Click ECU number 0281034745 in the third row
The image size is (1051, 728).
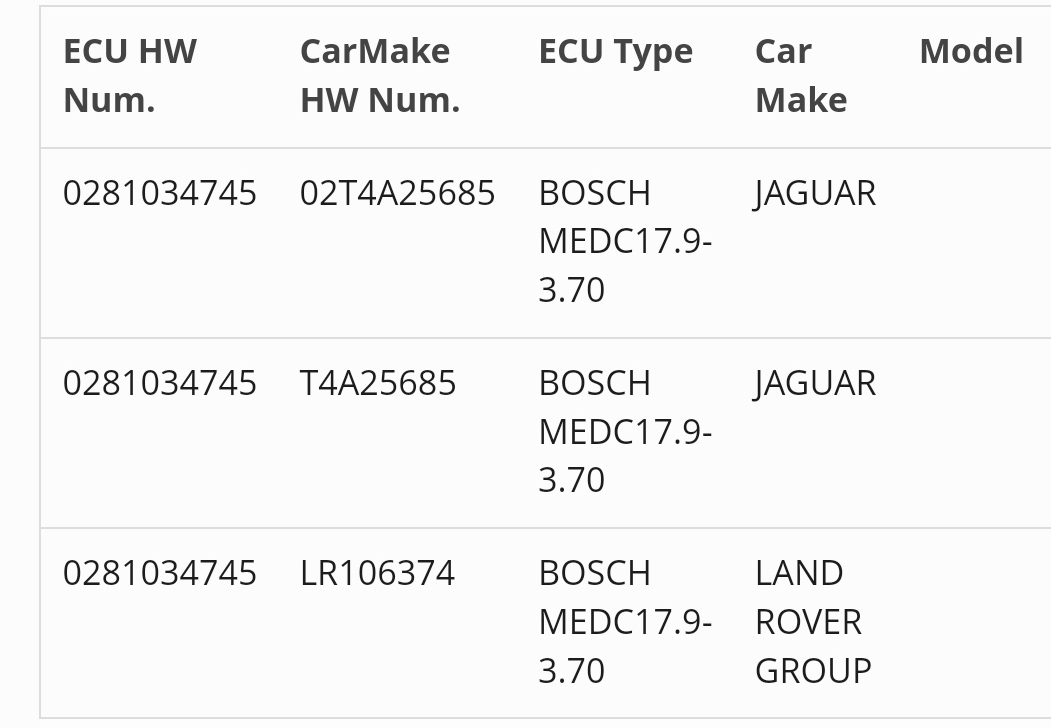160,573
